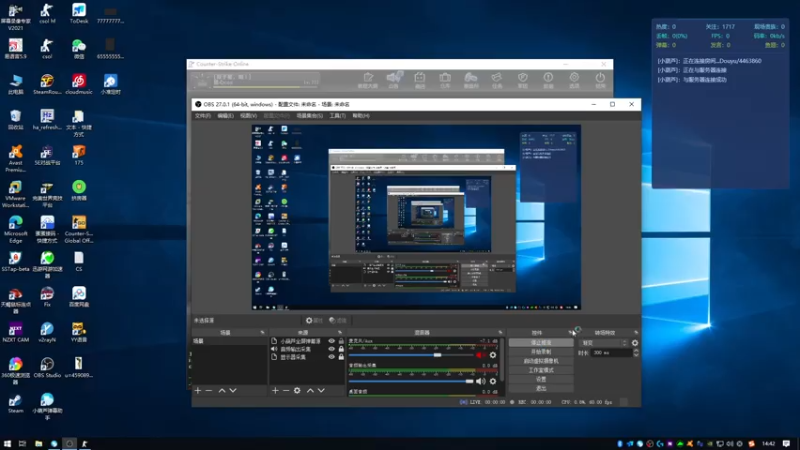Image resolution: width=800 pixels, height=450 pixels.
Task: Click 退出 exit button in Controls
Action: coord(541,388)
